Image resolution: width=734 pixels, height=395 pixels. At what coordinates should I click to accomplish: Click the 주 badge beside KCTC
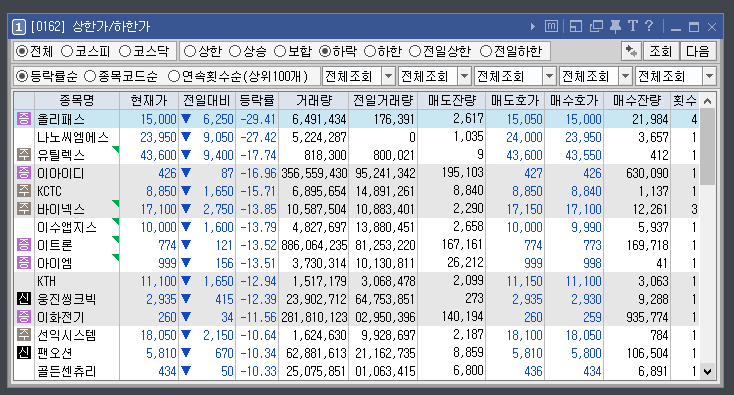click(x=23, y=190)
